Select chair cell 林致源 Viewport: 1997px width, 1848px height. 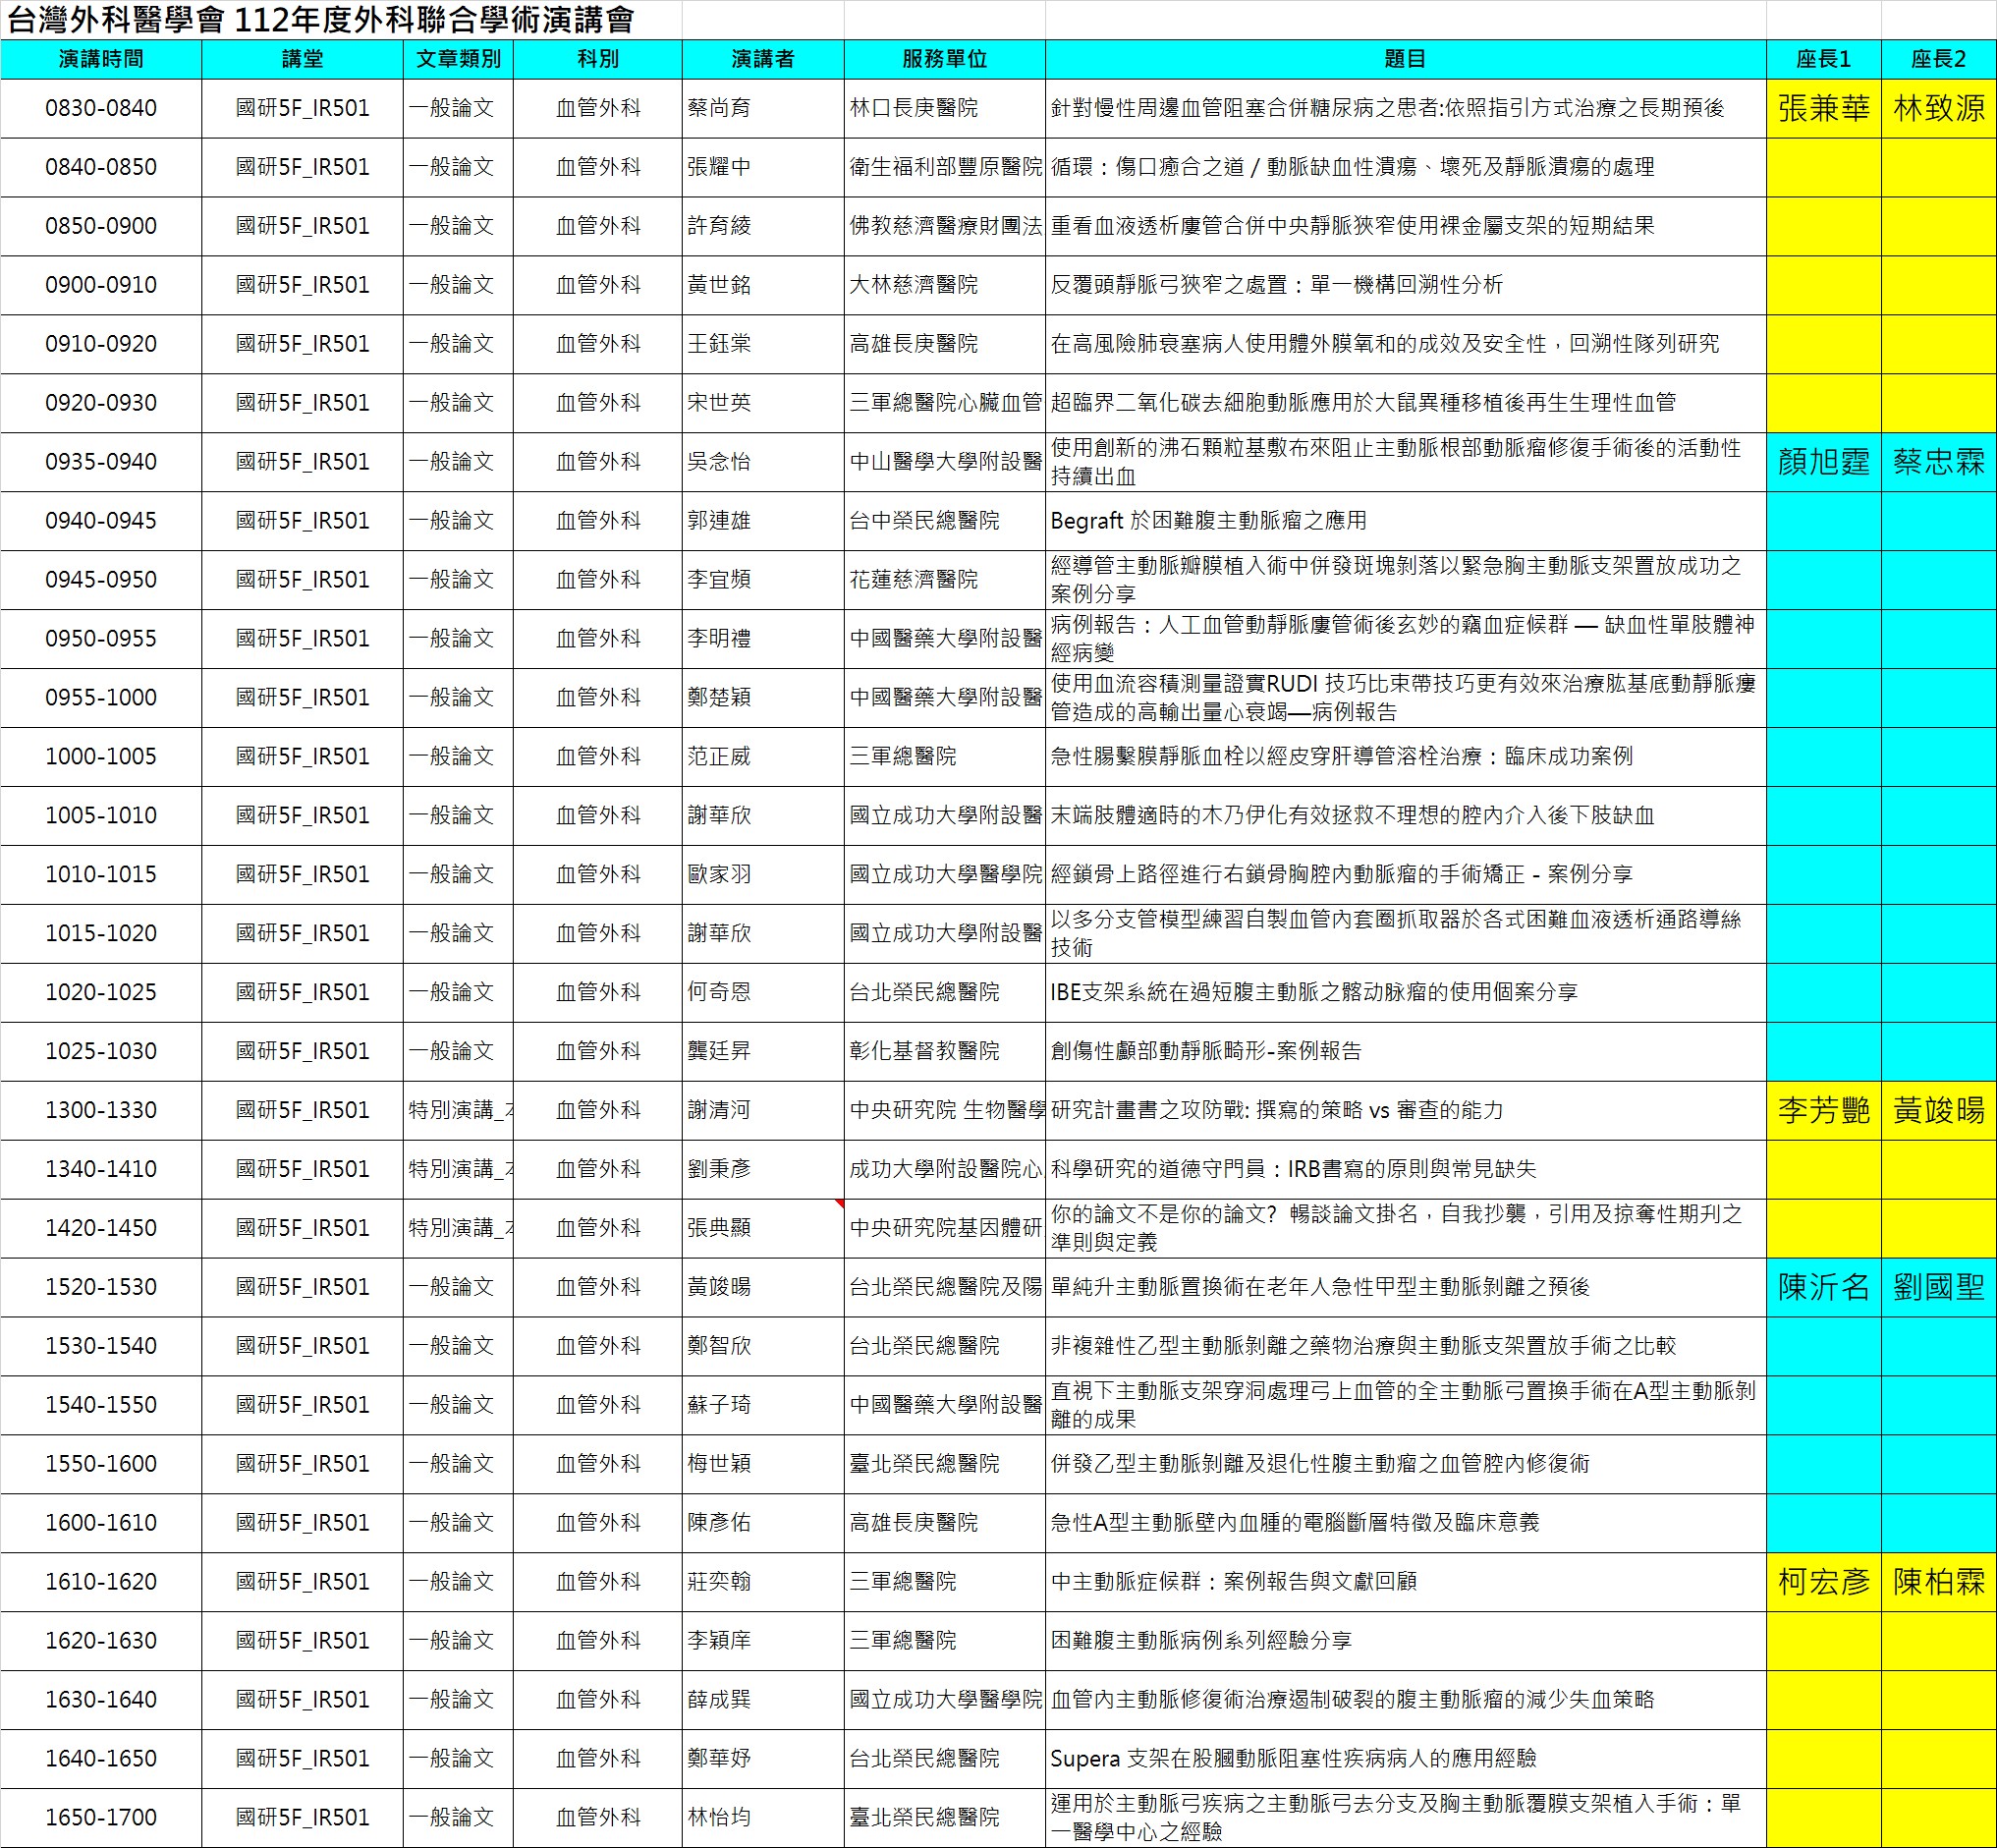point(1939,108)
